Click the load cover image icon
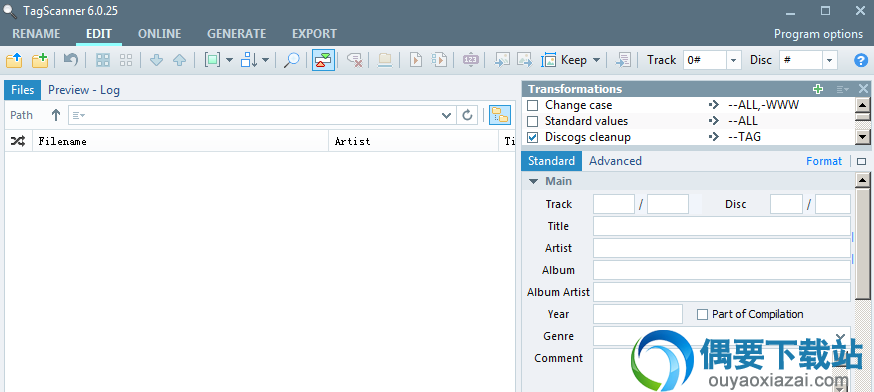This screenshot has width=874, height=392. 502,60
